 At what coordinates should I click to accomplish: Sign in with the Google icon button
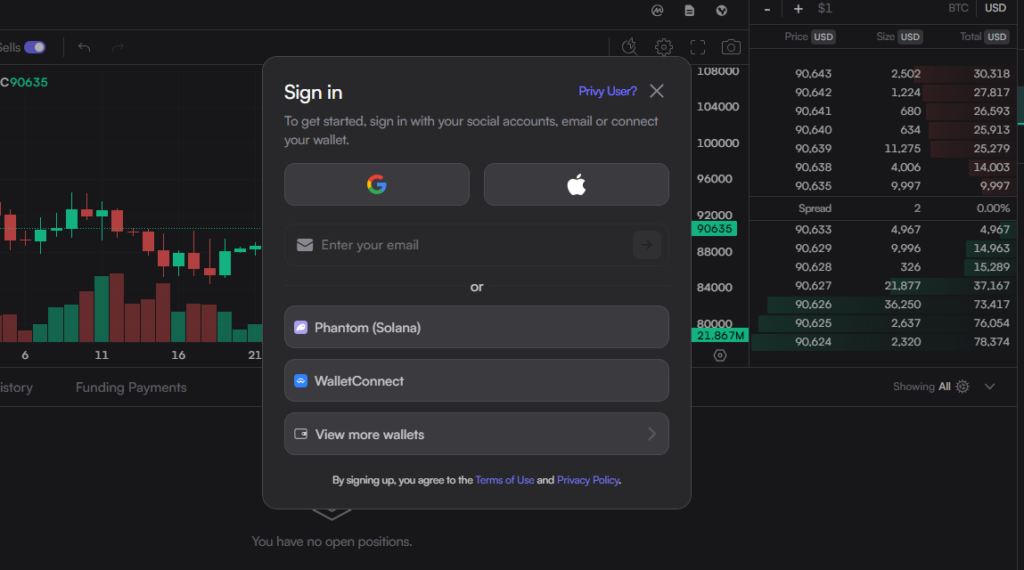click(376, 184)
